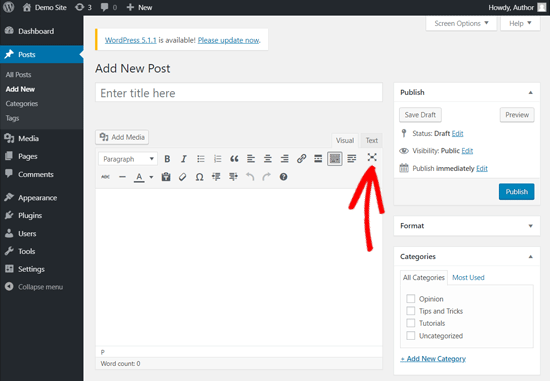Click the blue Publish button
This screenshot has width=550, height=381.
click(x=516, y=192)
